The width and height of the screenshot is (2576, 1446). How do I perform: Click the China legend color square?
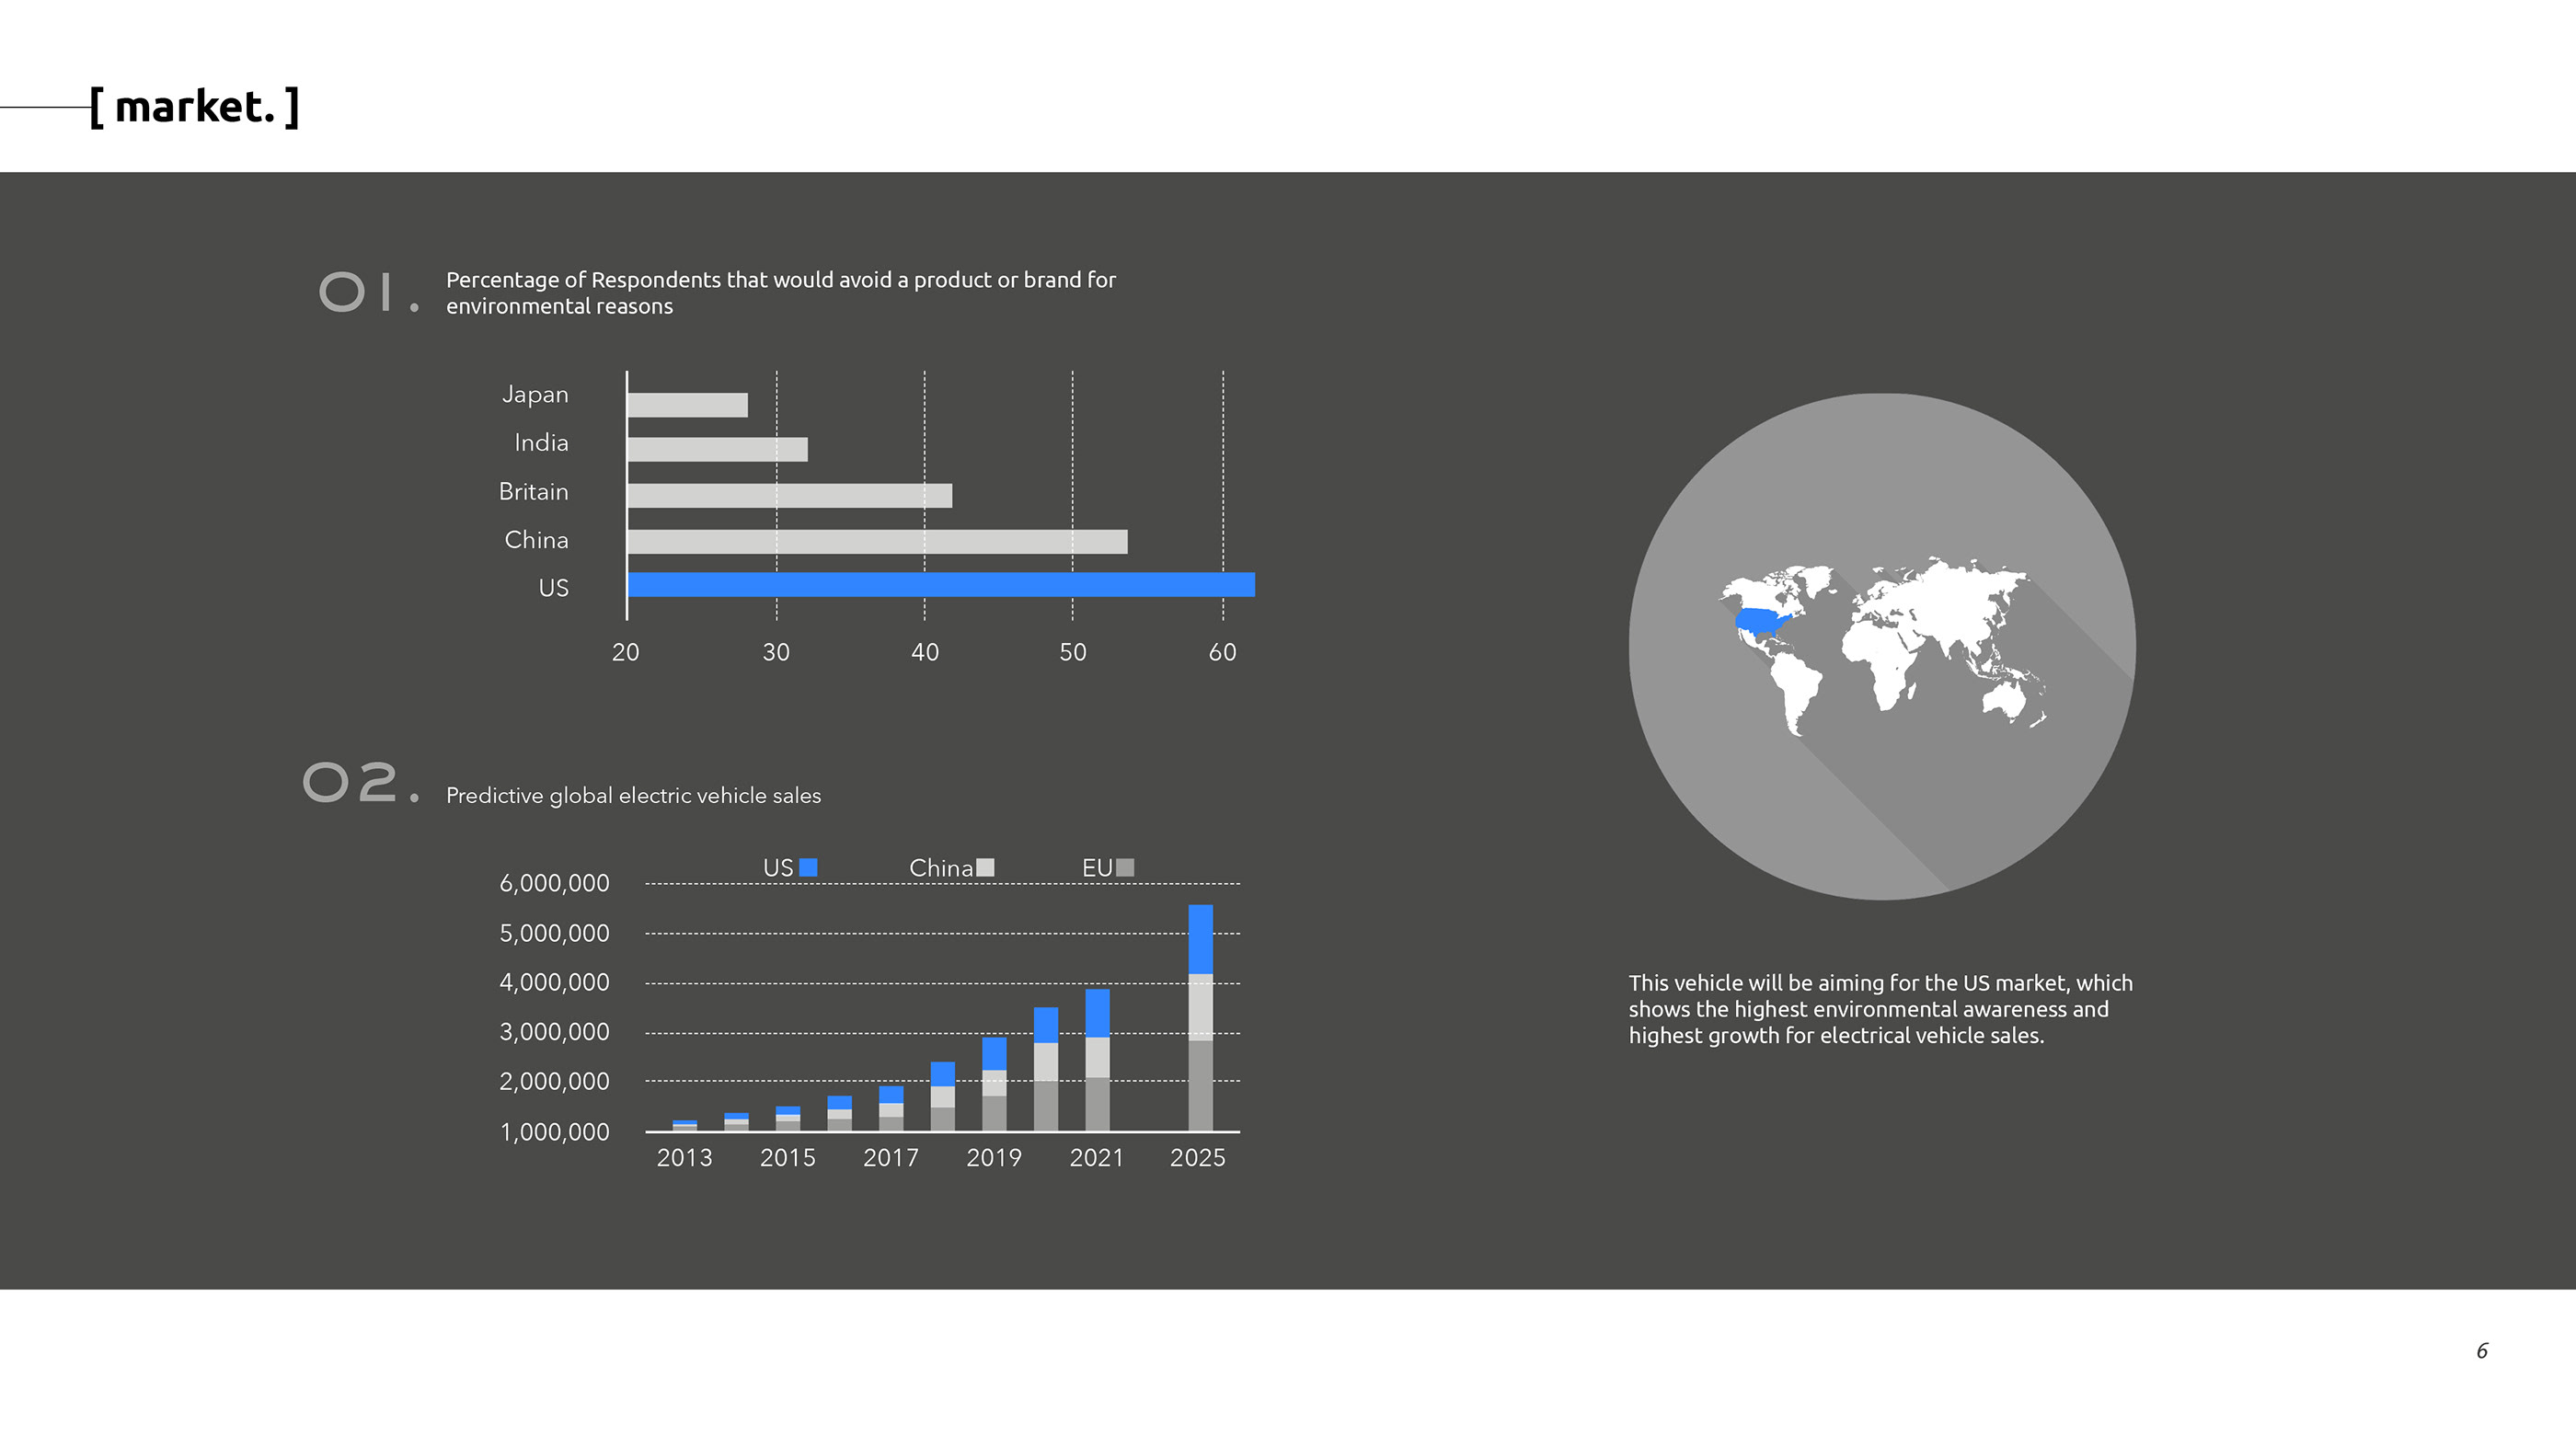[x=985, y=867]
